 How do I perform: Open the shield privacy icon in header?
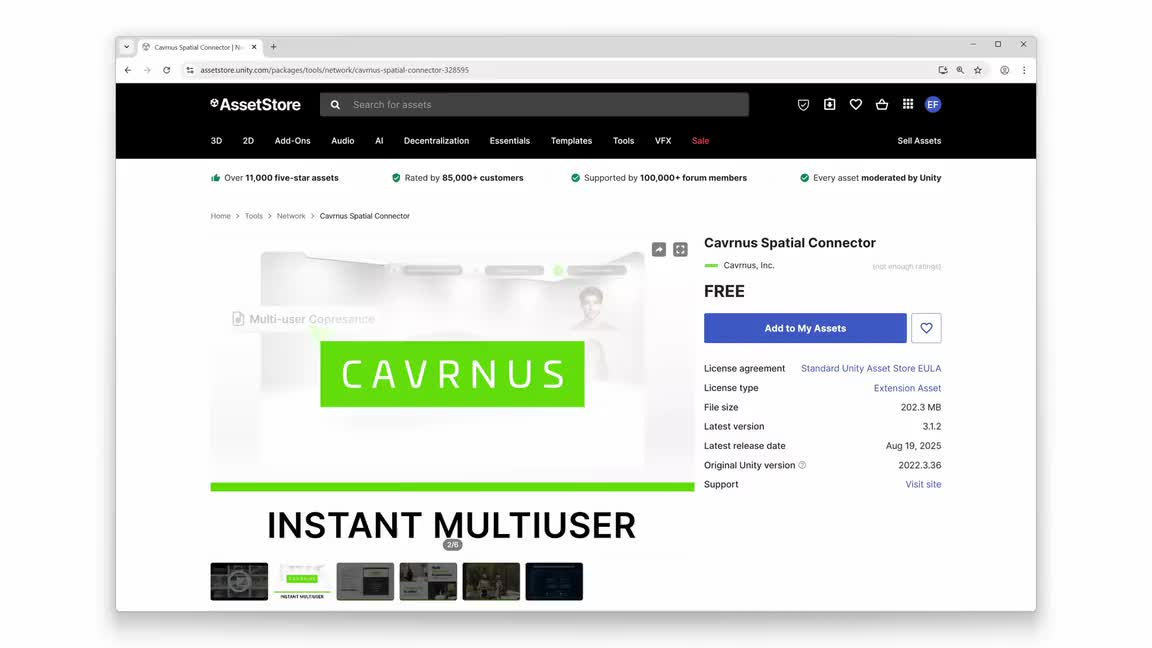(803, 105)
